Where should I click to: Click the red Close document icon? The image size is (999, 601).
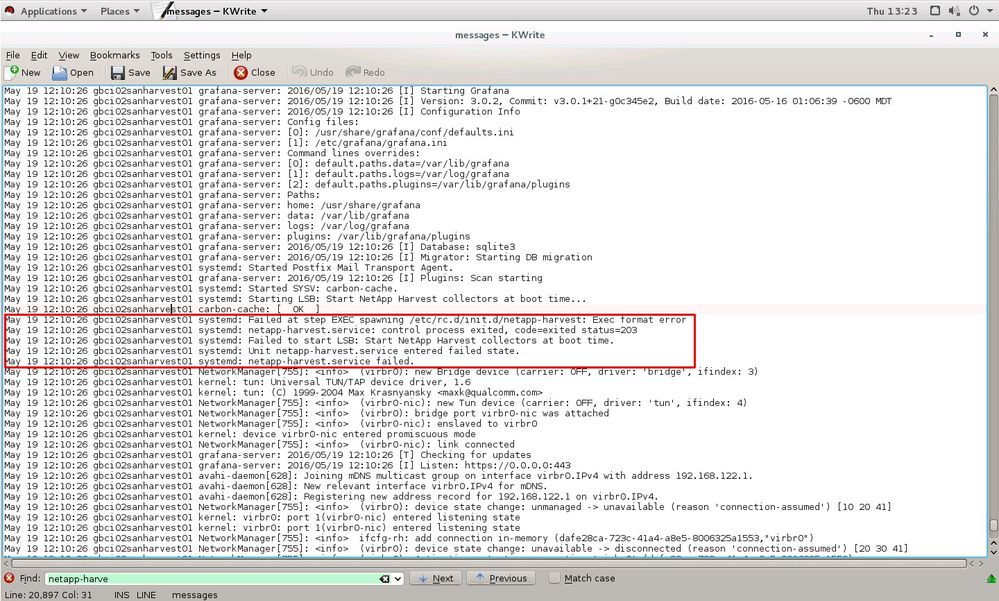click(240, 73)
